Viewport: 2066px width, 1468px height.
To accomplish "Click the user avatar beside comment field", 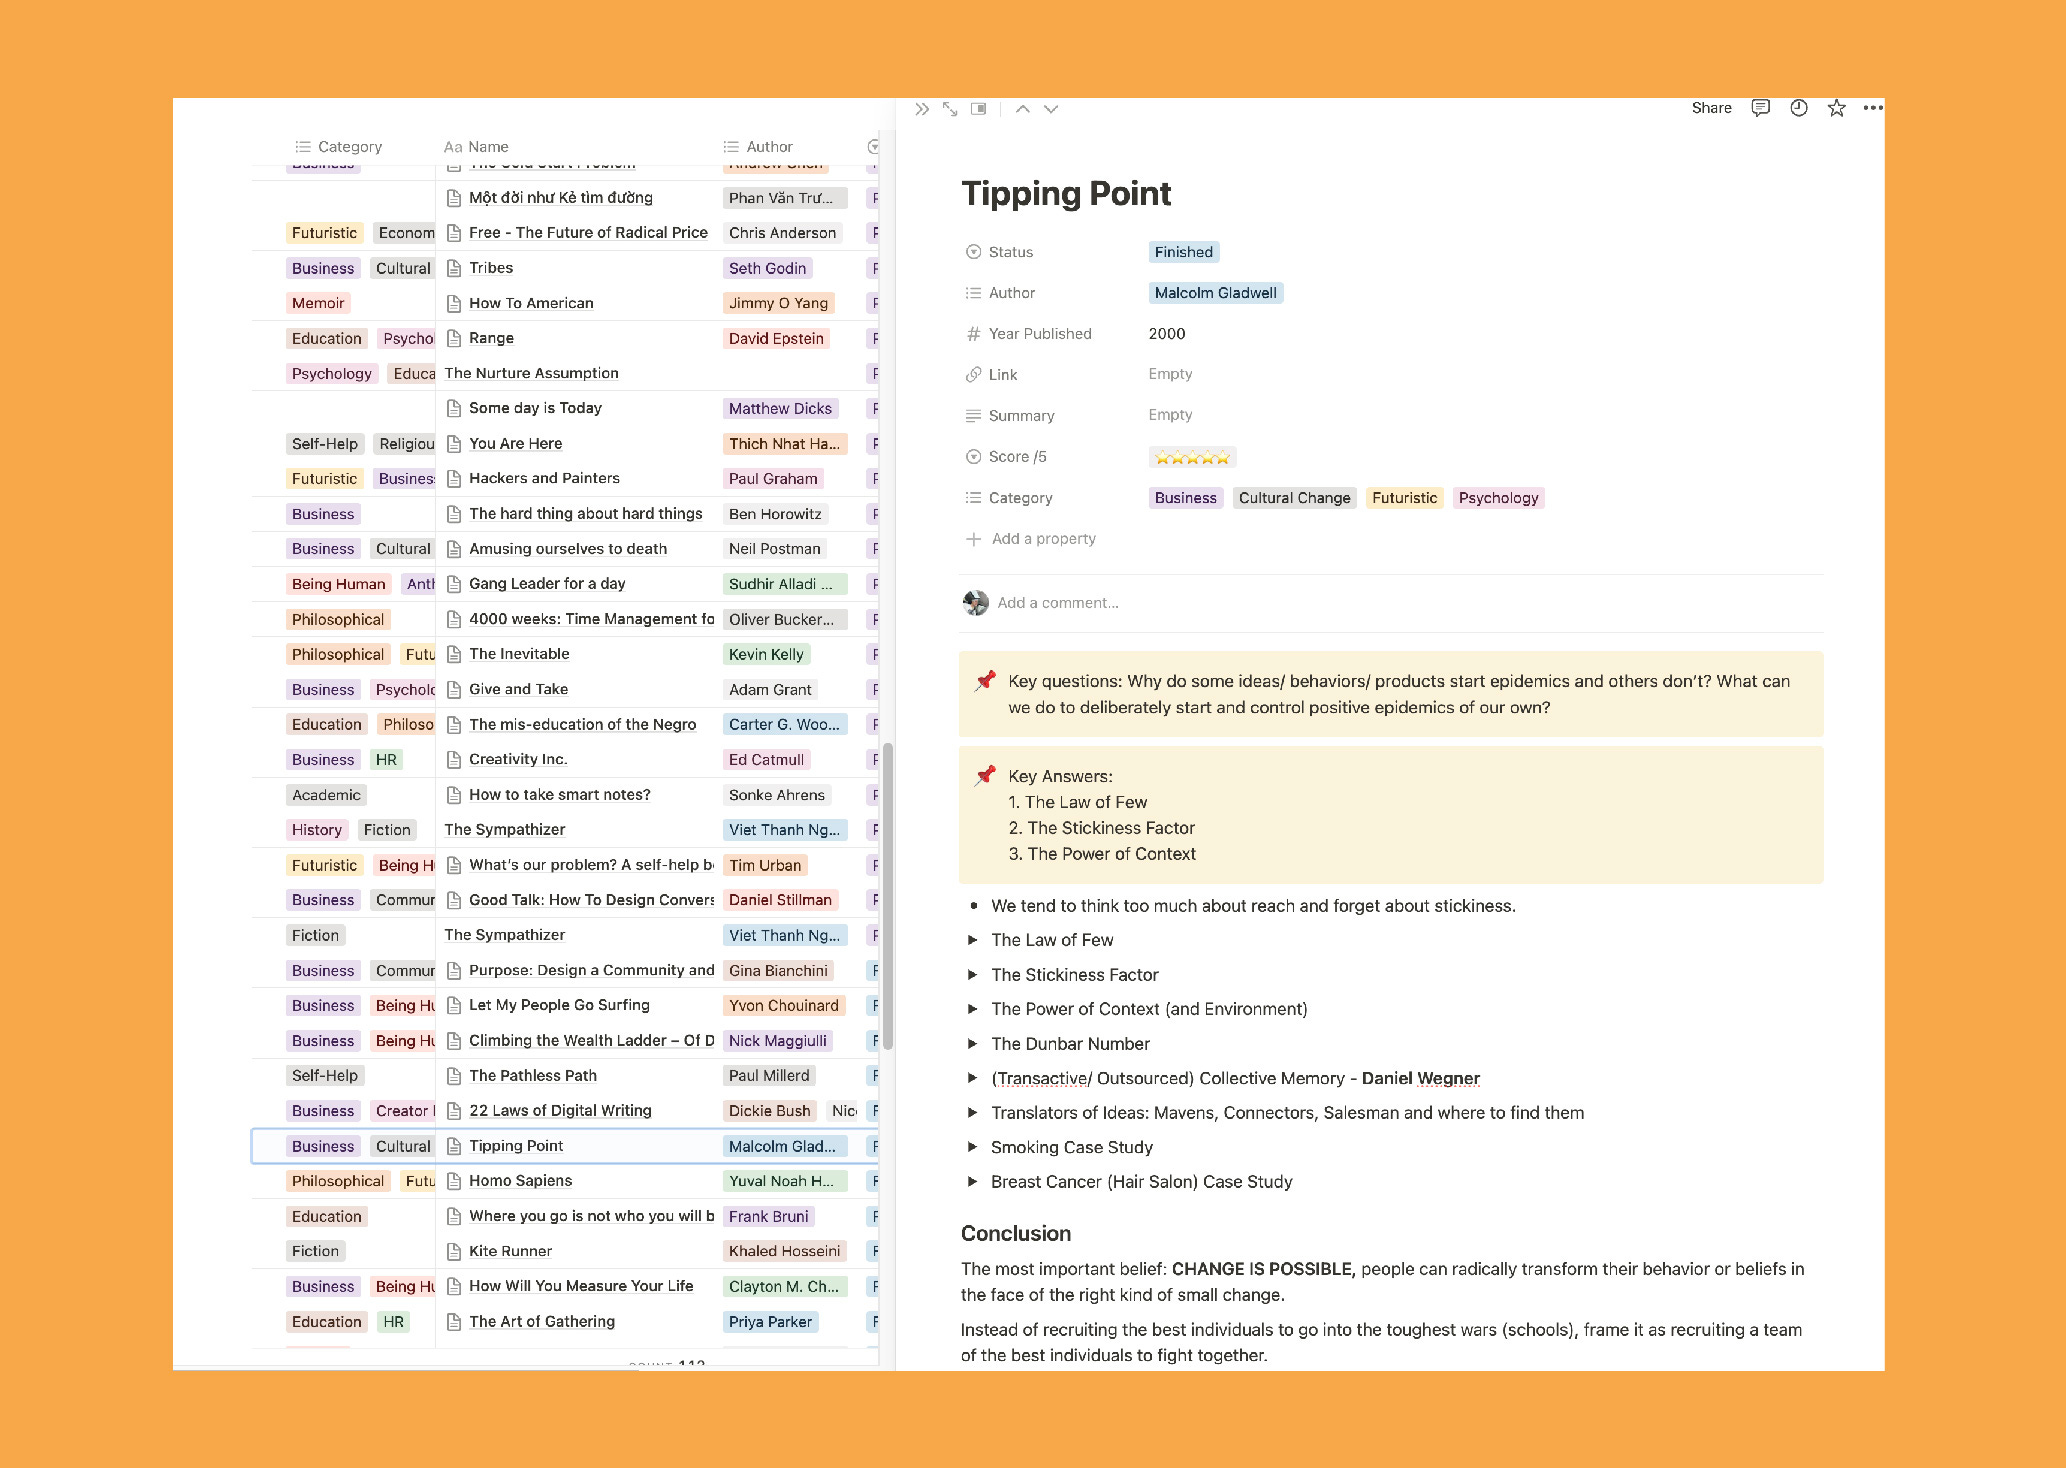I will click(975, 603).
